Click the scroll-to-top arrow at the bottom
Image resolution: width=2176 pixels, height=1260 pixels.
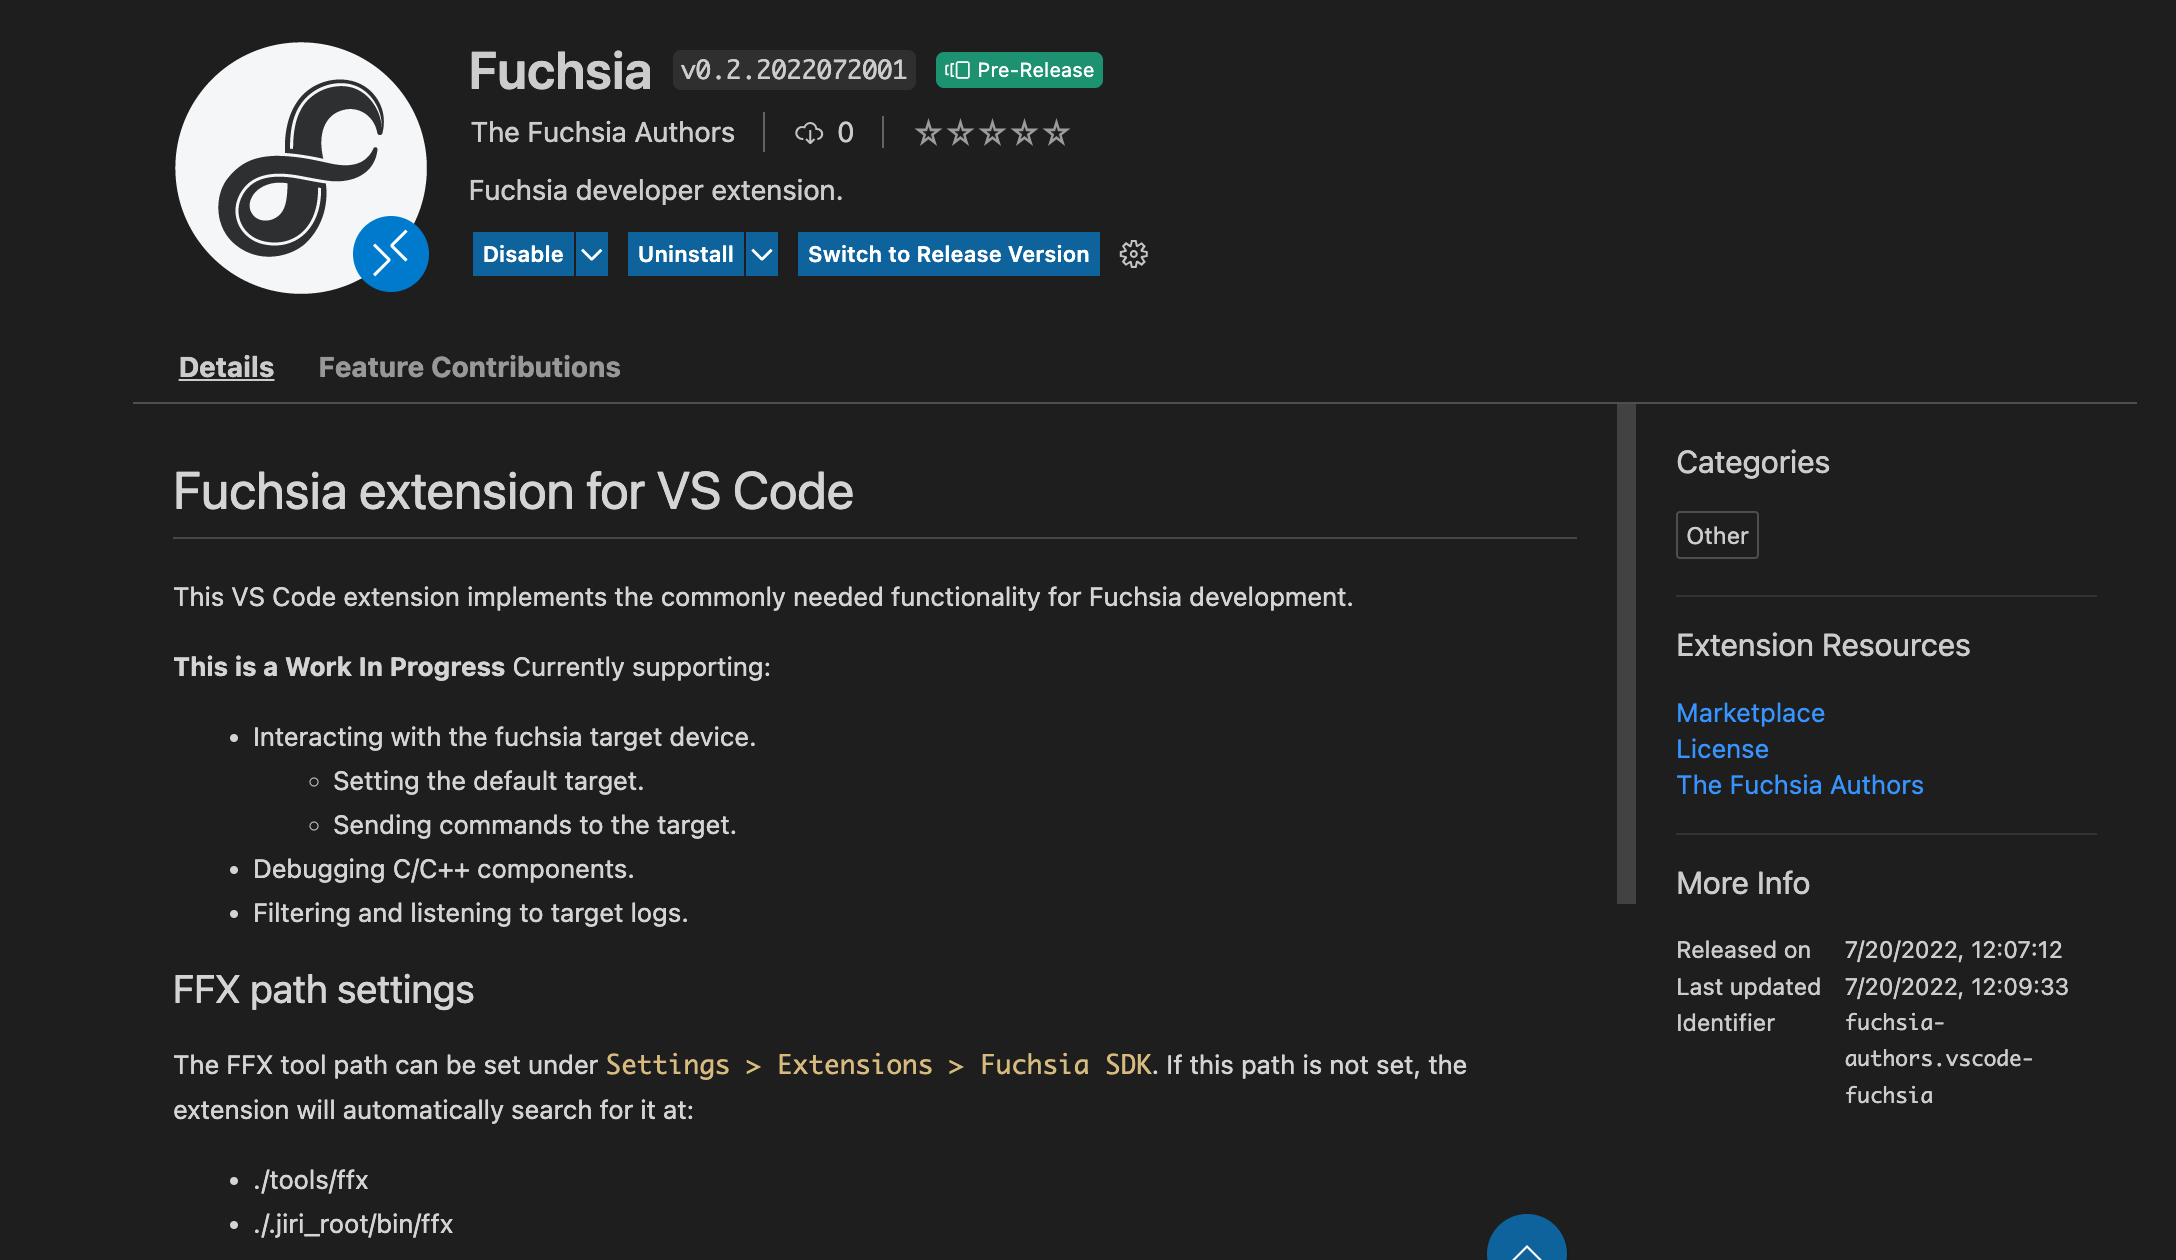click(x=1526, y=1247)
